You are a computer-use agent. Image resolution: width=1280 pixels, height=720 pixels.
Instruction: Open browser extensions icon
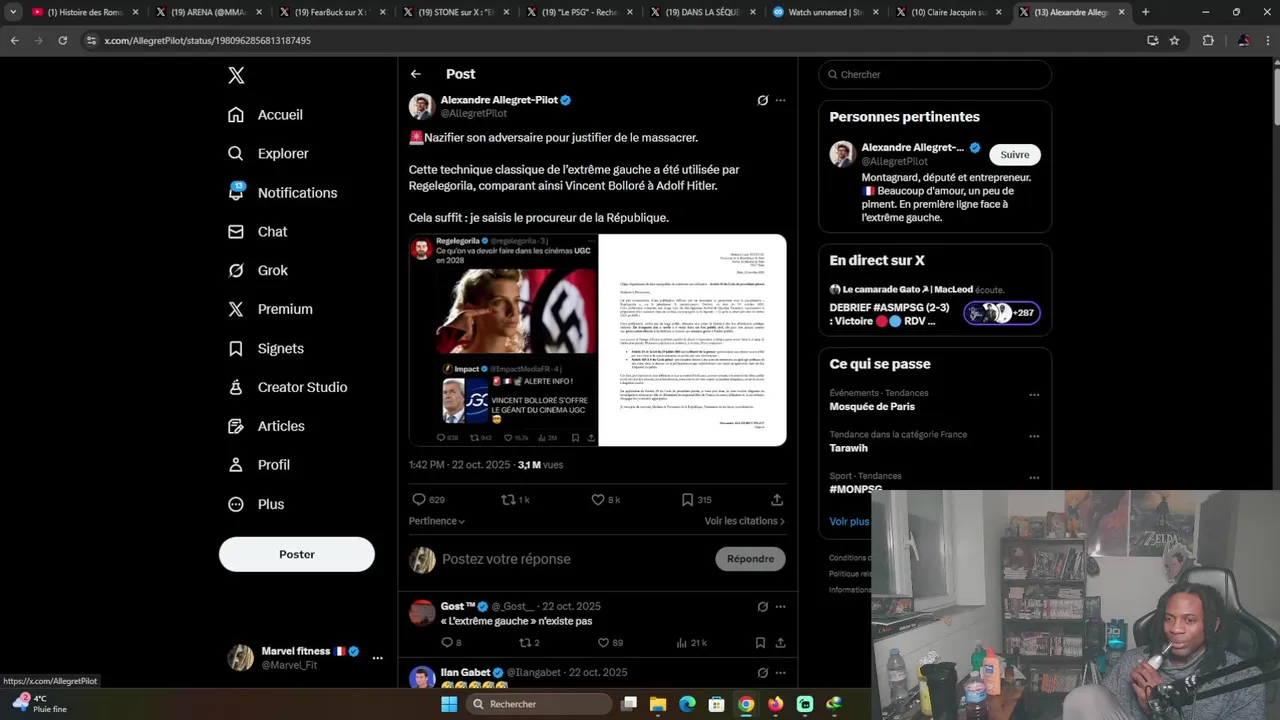(1208, 40)
